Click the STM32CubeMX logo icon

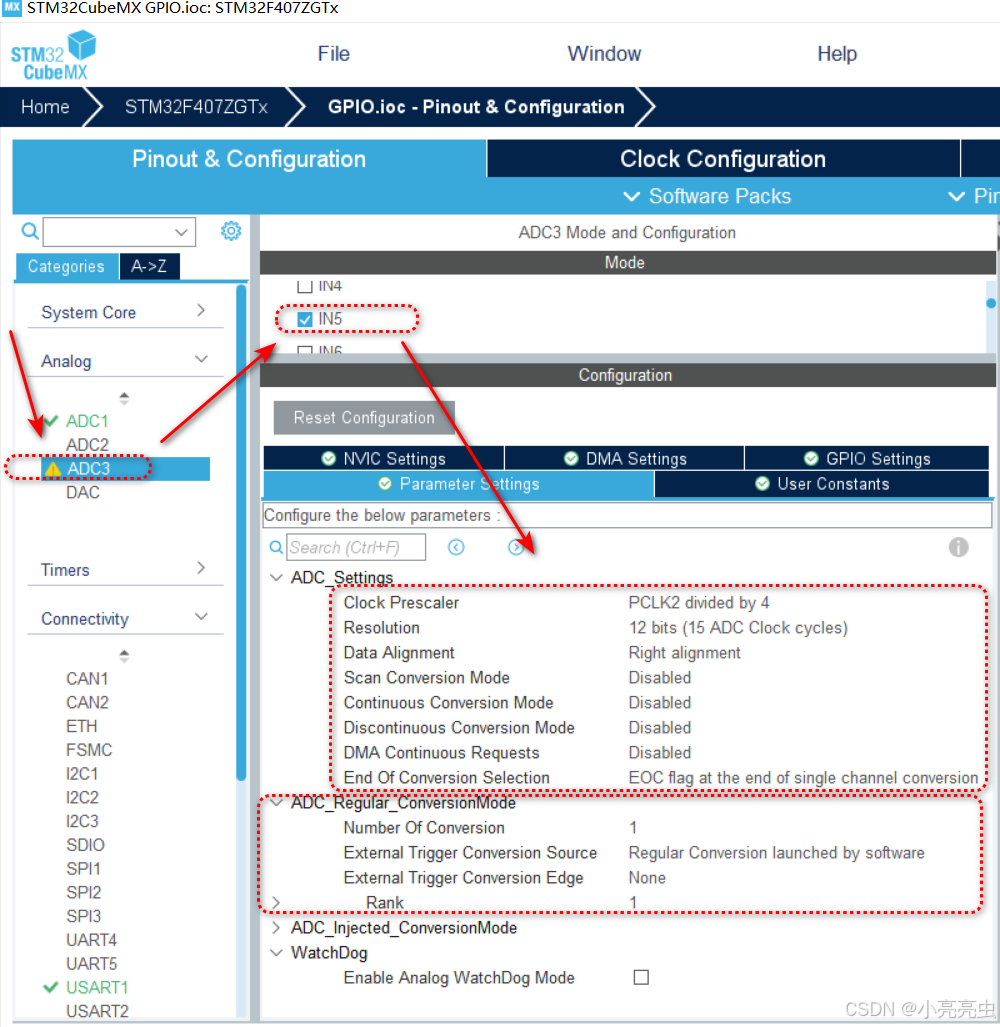click(54, 56)
